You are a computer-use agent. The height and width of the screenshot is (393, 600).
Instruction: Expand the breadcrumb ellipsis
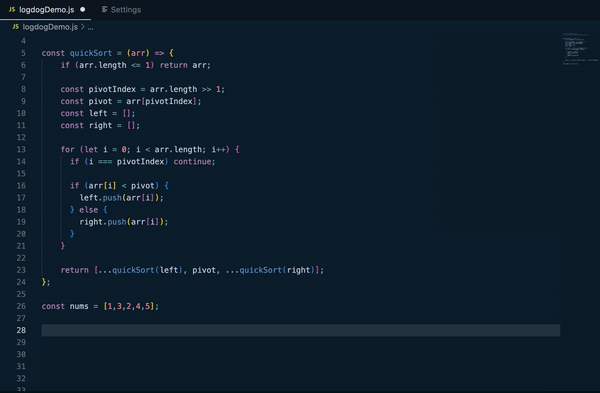pos(90,28)
